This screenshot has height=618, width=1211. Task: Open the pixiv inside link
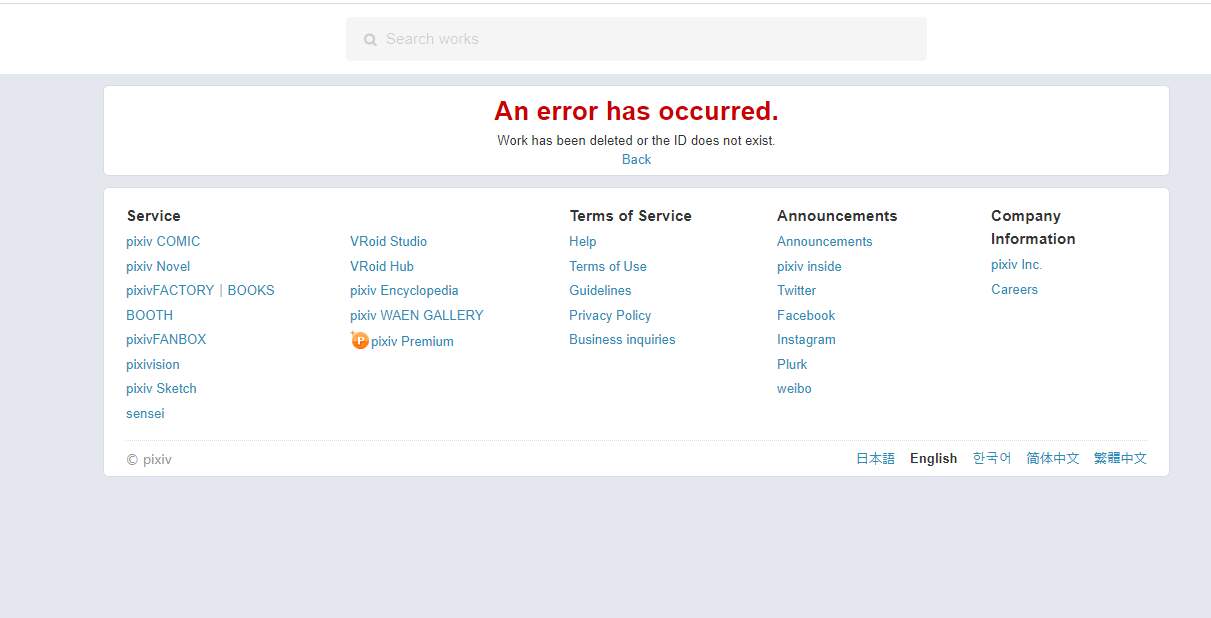(x=809, y=267)
